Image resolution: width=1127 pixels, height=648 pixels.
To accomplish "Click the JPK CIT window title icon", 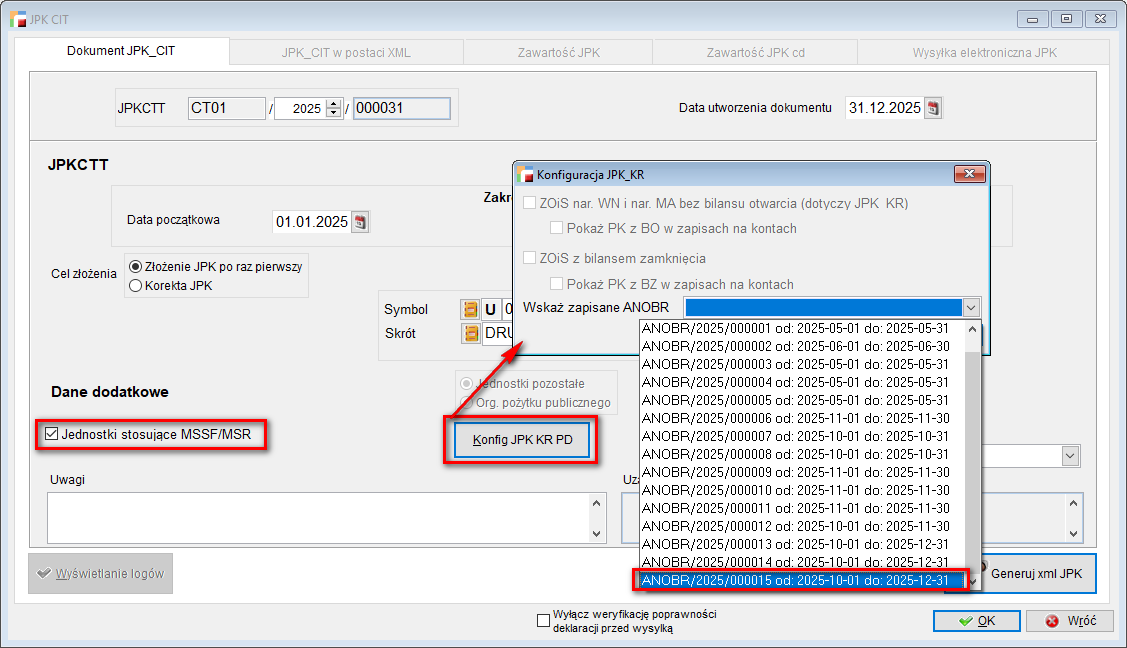I will tap(17, 19).
